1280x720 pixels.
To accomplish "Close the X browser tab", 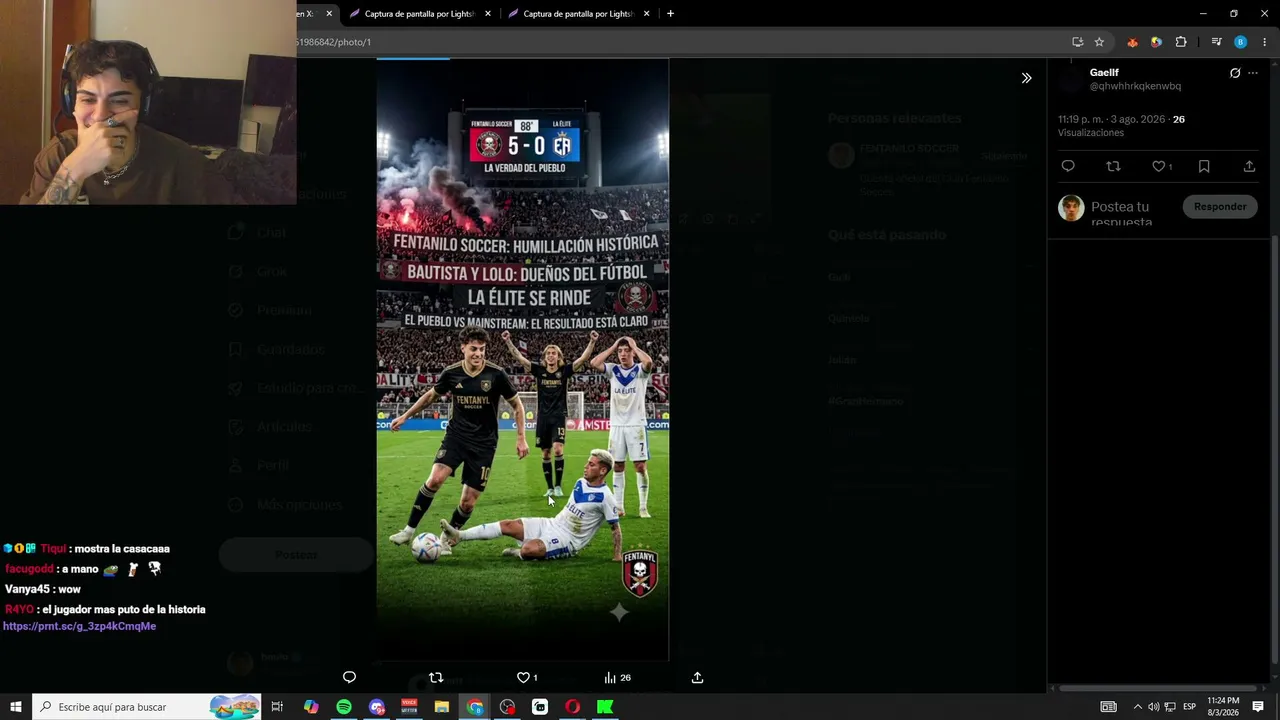I will [329, 14].
